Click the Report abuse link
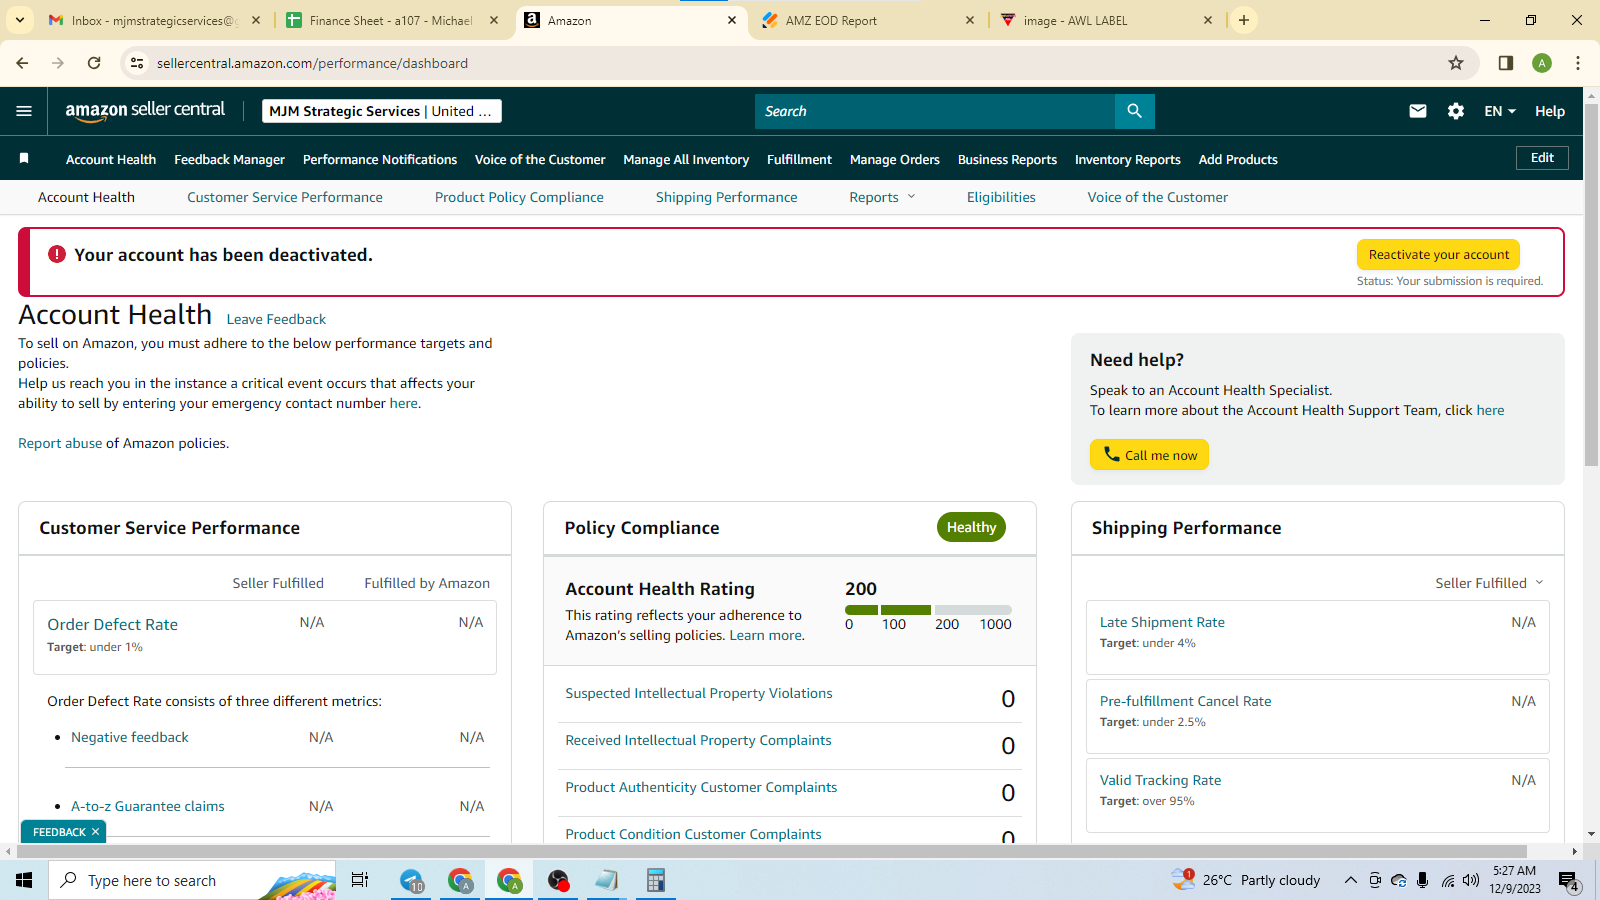The image size is (1600, 900). [60, 443]
